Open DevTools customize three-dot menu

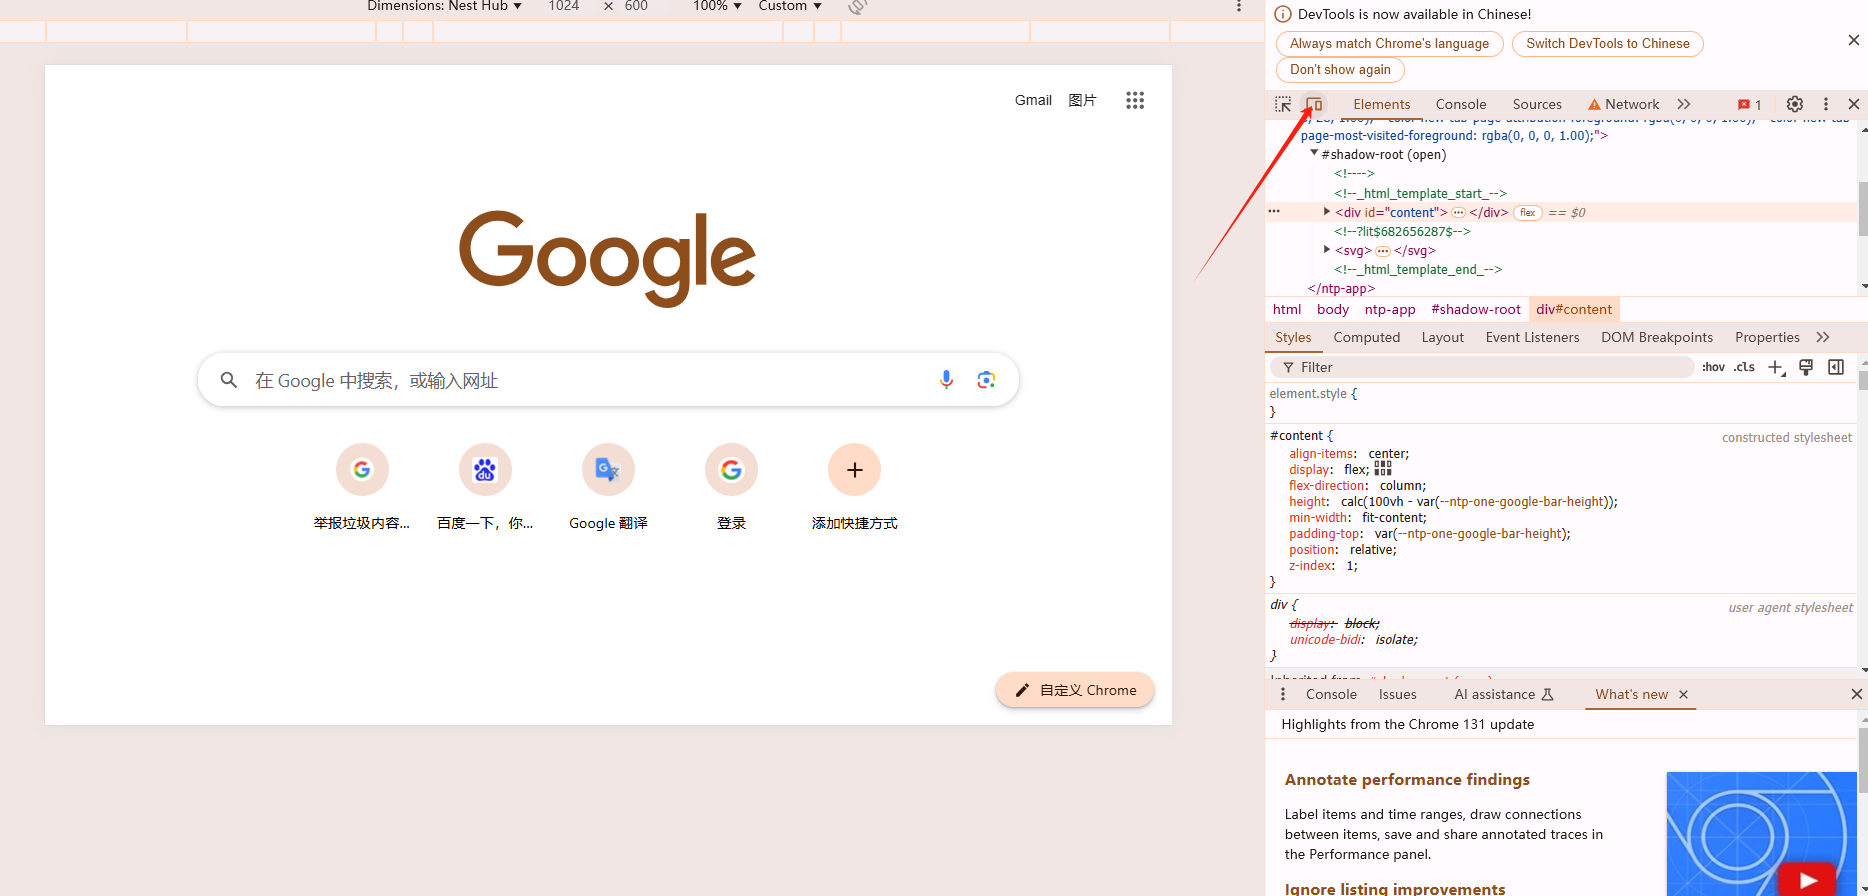pyautogui.click(x=1826, y=104)
